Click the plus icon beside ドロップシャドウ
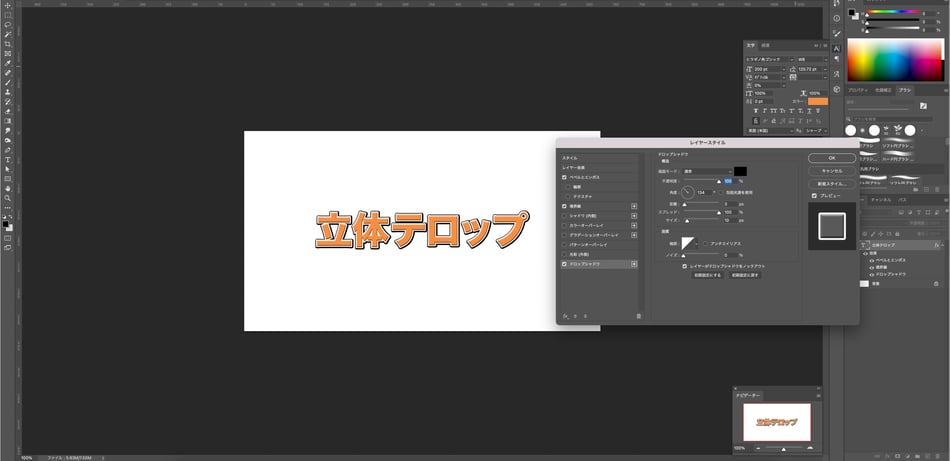950x461 pixels. (x=634, y=264)
